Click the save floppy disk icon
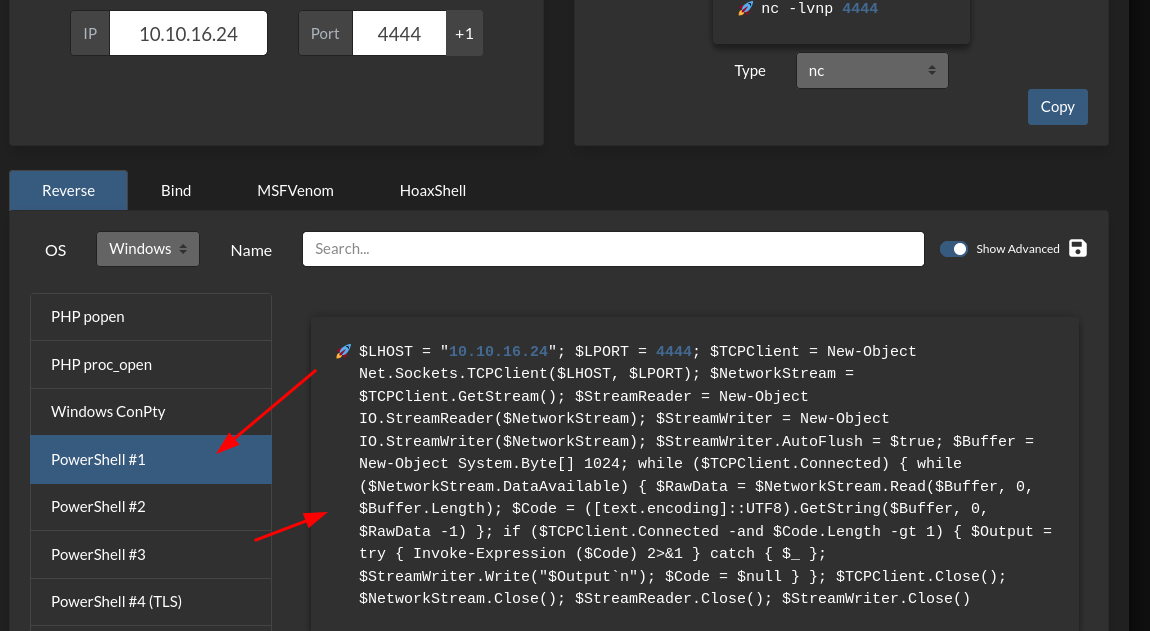The image size is (1150, 631). pyautogui.click(x=1077, y=249)
